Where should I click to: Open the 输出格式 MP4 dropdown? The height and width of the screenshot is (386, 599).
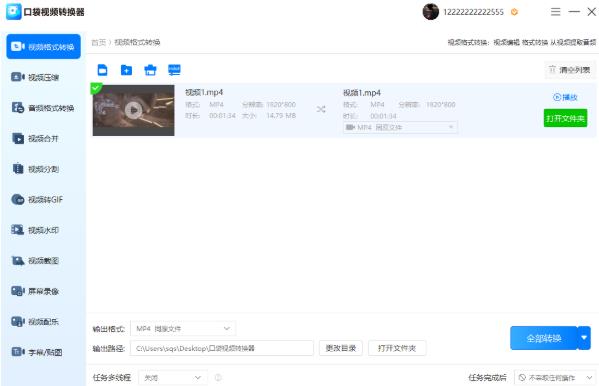183,329
